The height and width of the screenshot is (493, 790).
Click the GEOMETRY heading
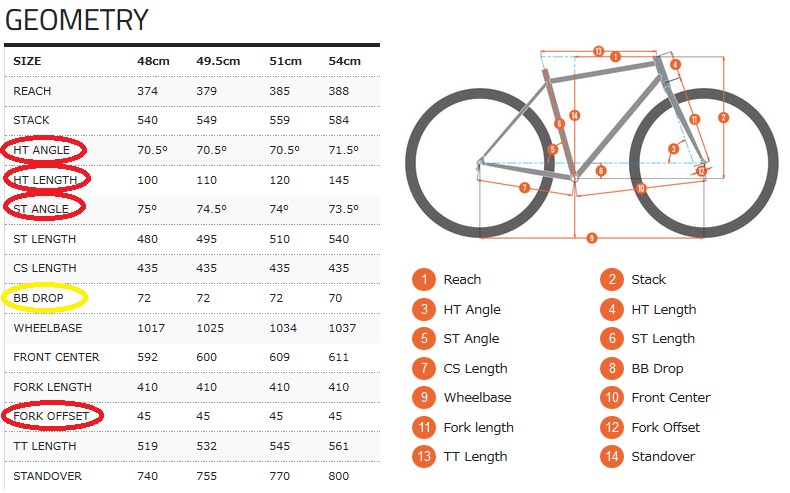pos(77,20)
